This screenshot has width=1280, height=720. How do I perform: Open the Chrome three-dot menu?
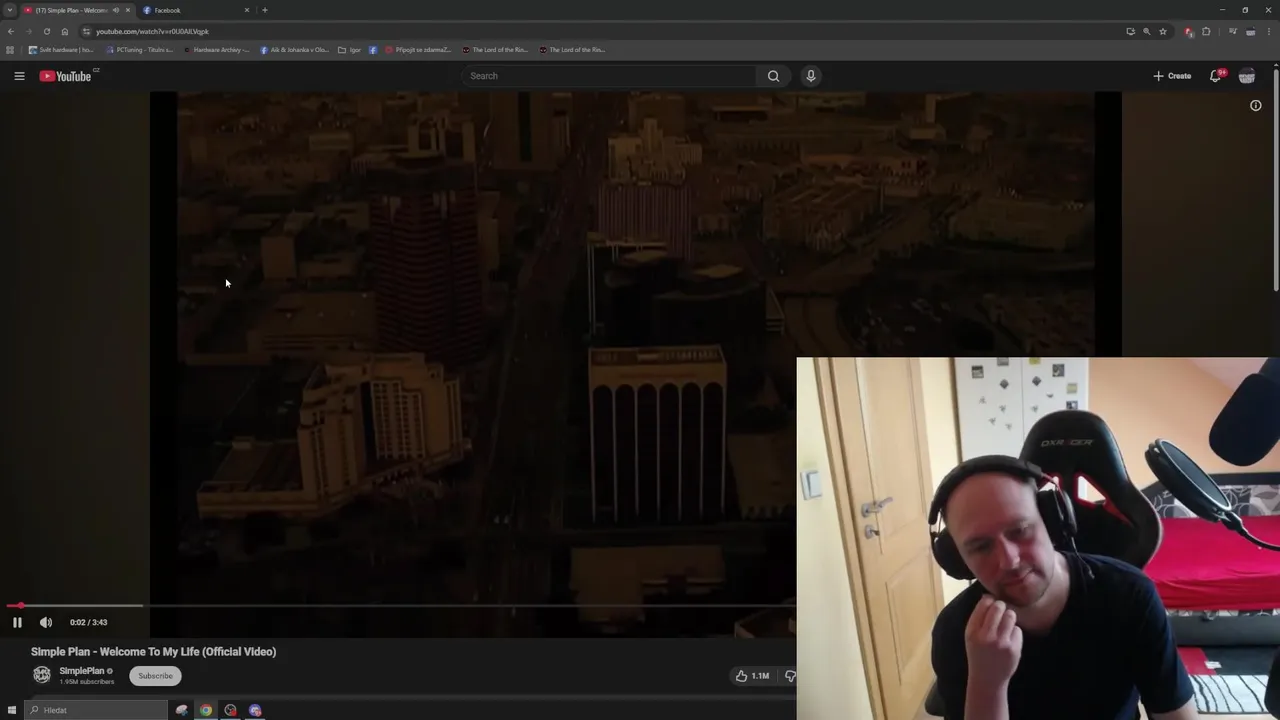[1268, 31]
